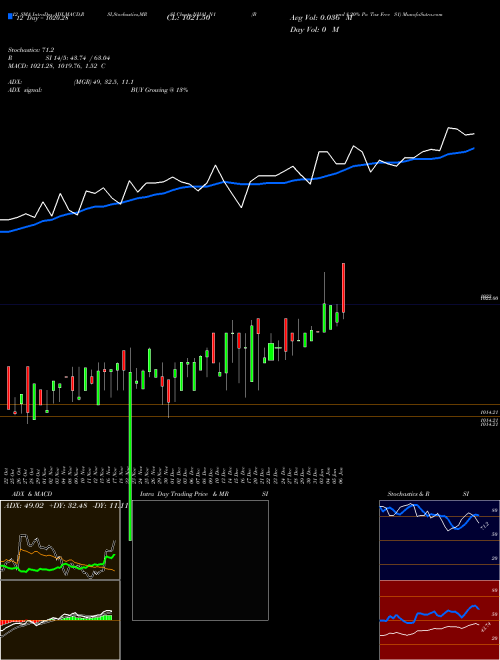Click the 'Stochastics & R' panel title
Viewport: 500px width, 660px height.
409,494
